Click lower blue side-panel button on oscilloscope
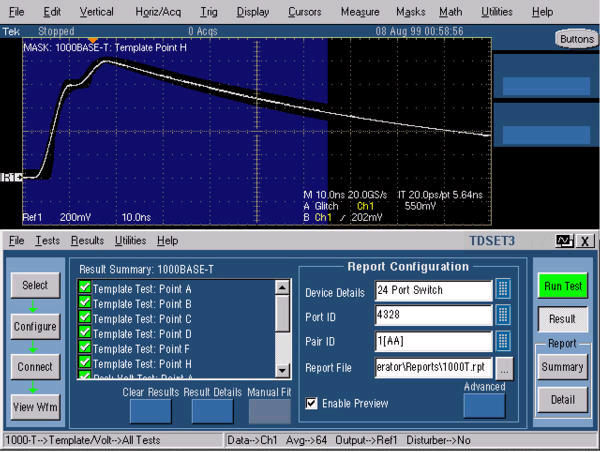The width and height of the screenshot is (600, 452). click(546, 135)
